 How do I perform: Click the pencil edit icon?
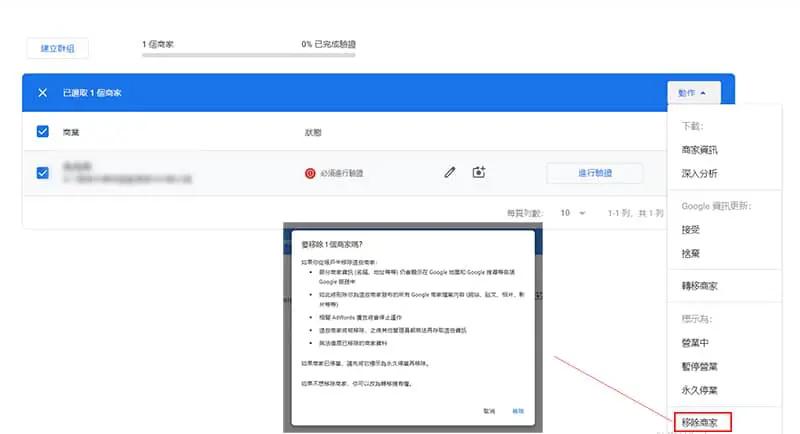click(450, 172)
